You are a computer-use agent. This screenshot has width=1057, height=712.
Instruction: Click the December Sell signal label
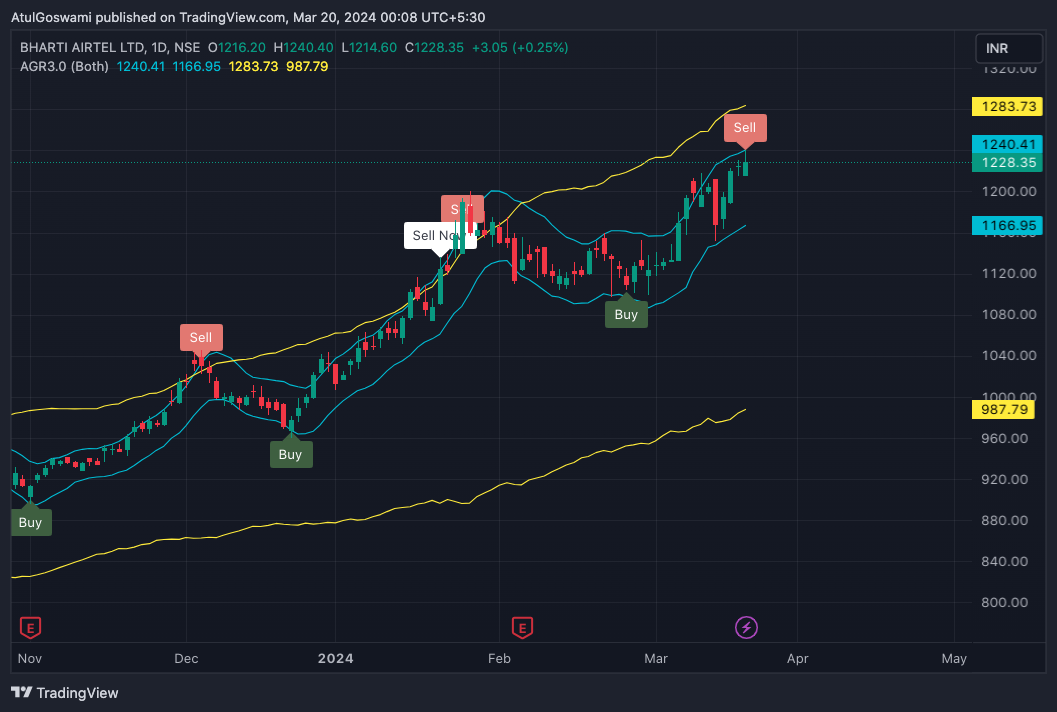(x=201, y=338)
